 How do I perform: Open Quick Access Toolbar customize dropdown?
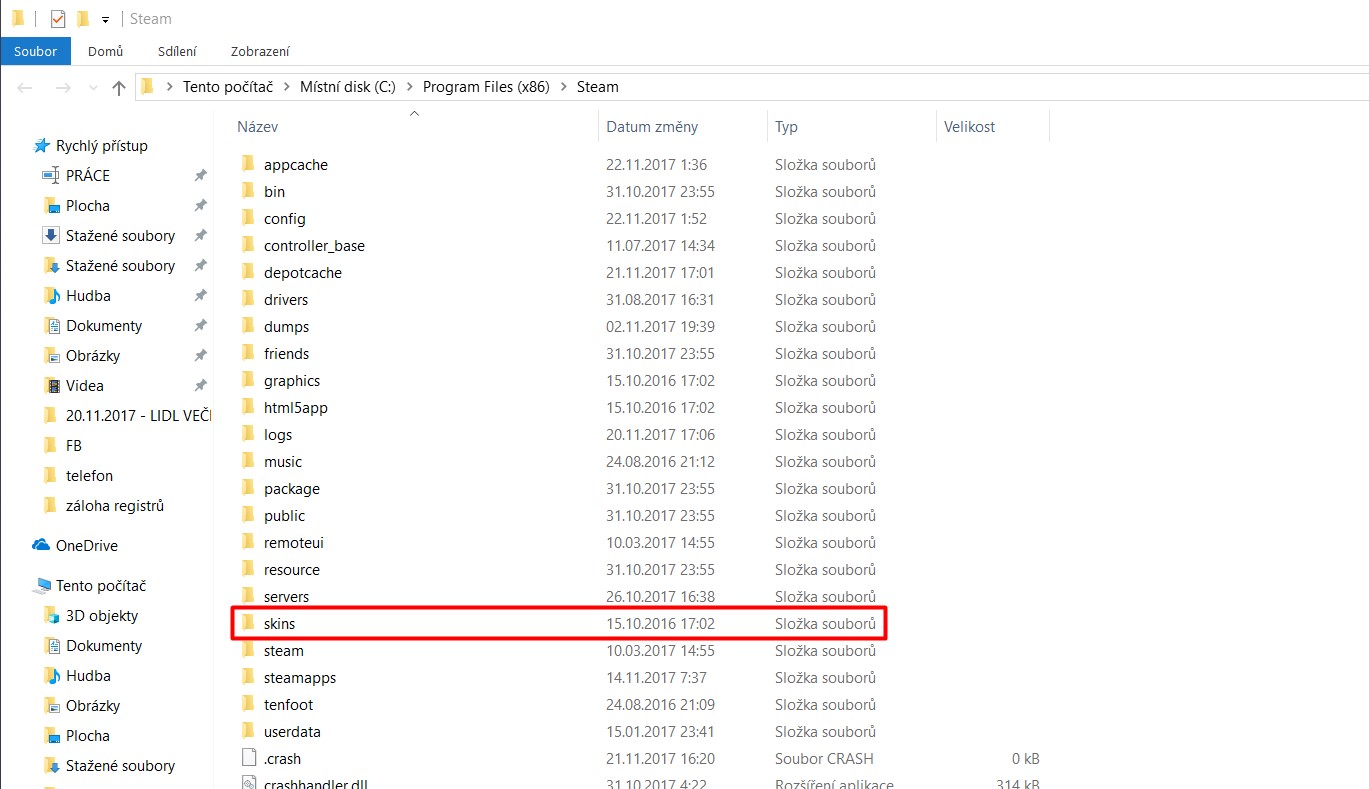(105, 20)
